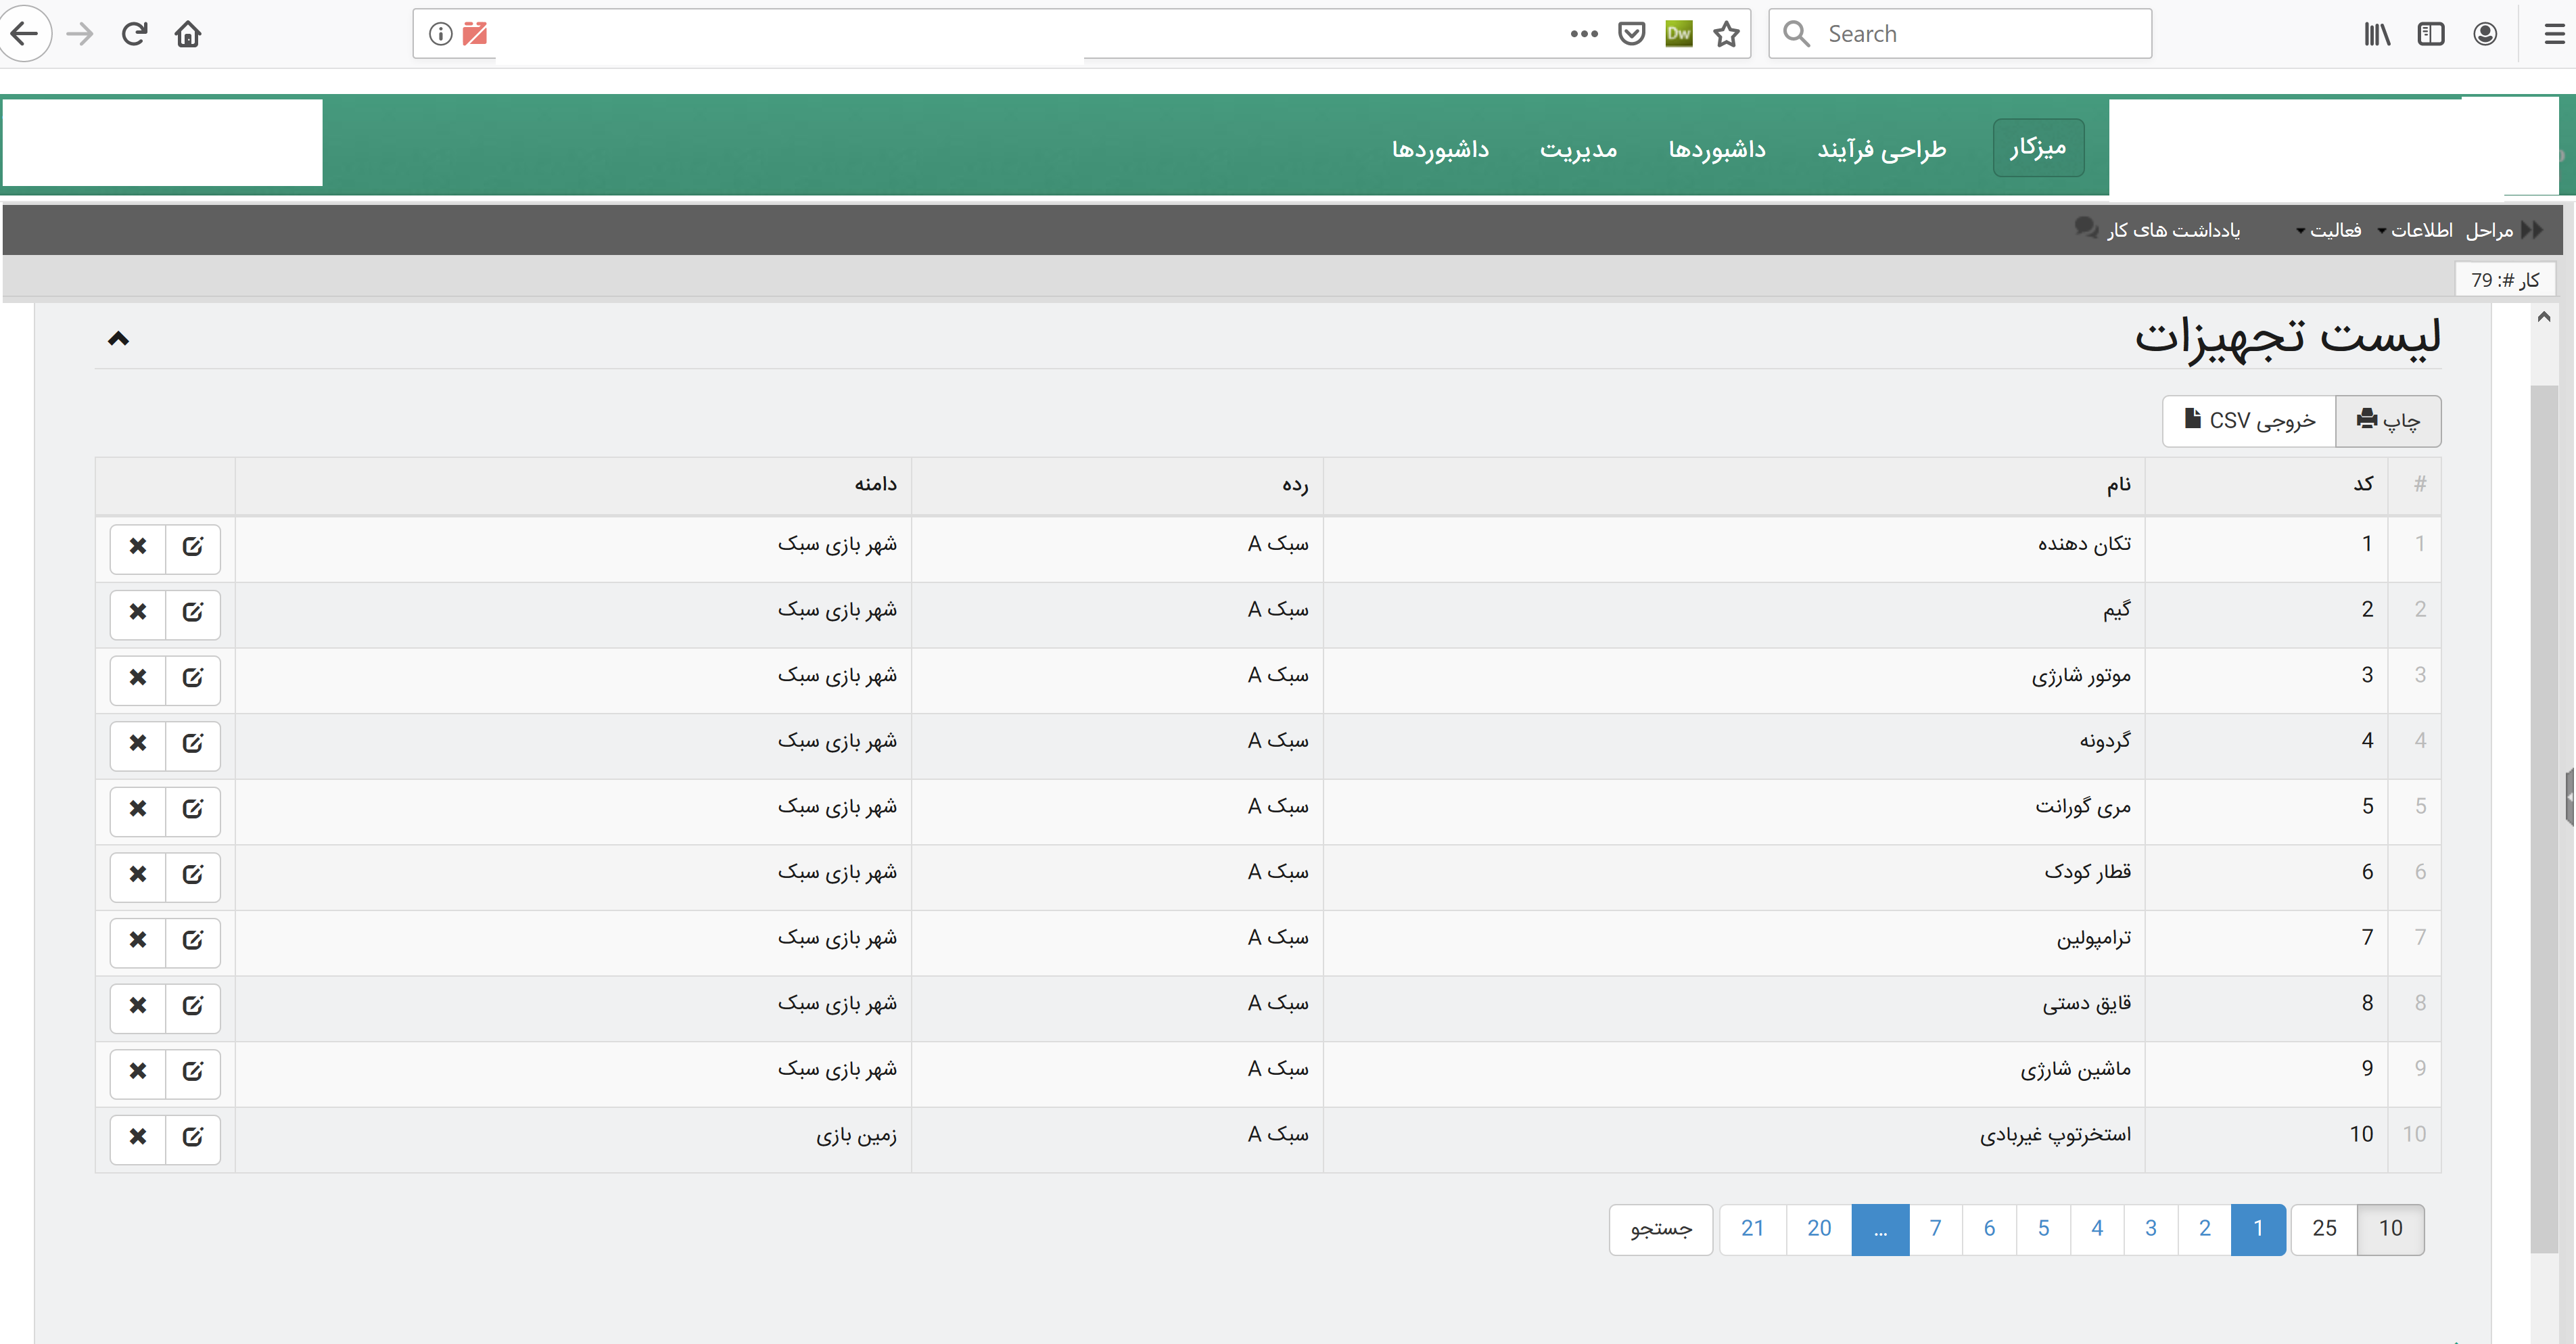Open the Firefox hamburger menu
This screenshot has width=2576, height=1344.
coord(2554,34)
